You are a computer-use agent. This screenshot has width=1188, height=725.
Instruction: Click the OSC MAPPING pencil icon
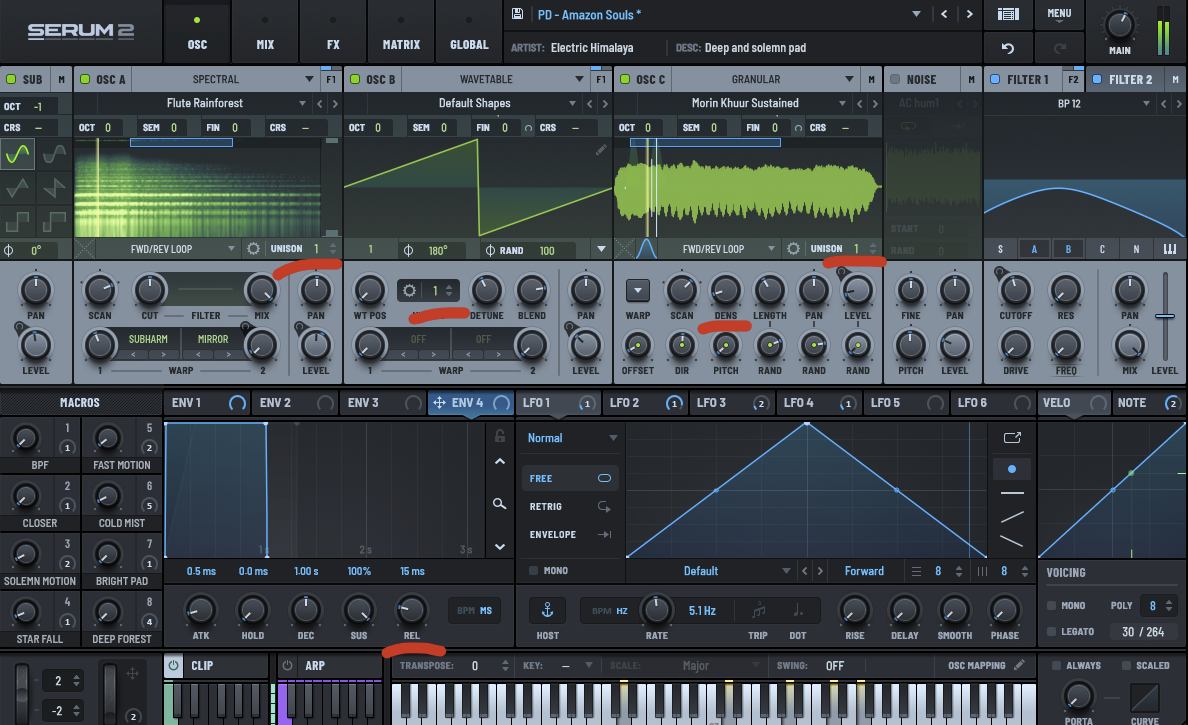click(x=1020, y=665)
